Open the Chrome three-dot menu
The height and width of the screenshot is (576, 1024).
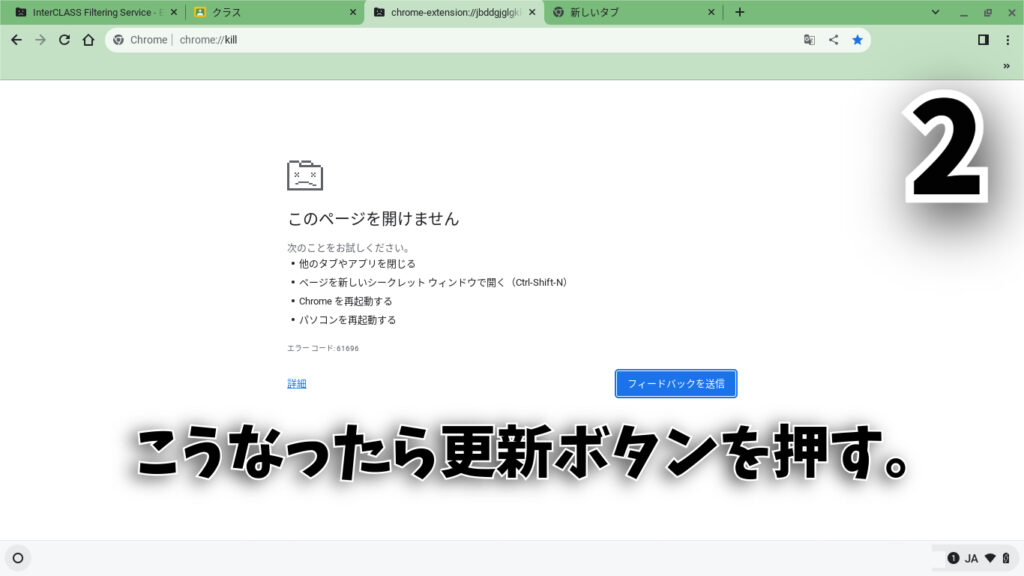pyautogui.click(x=1007, y=40)
